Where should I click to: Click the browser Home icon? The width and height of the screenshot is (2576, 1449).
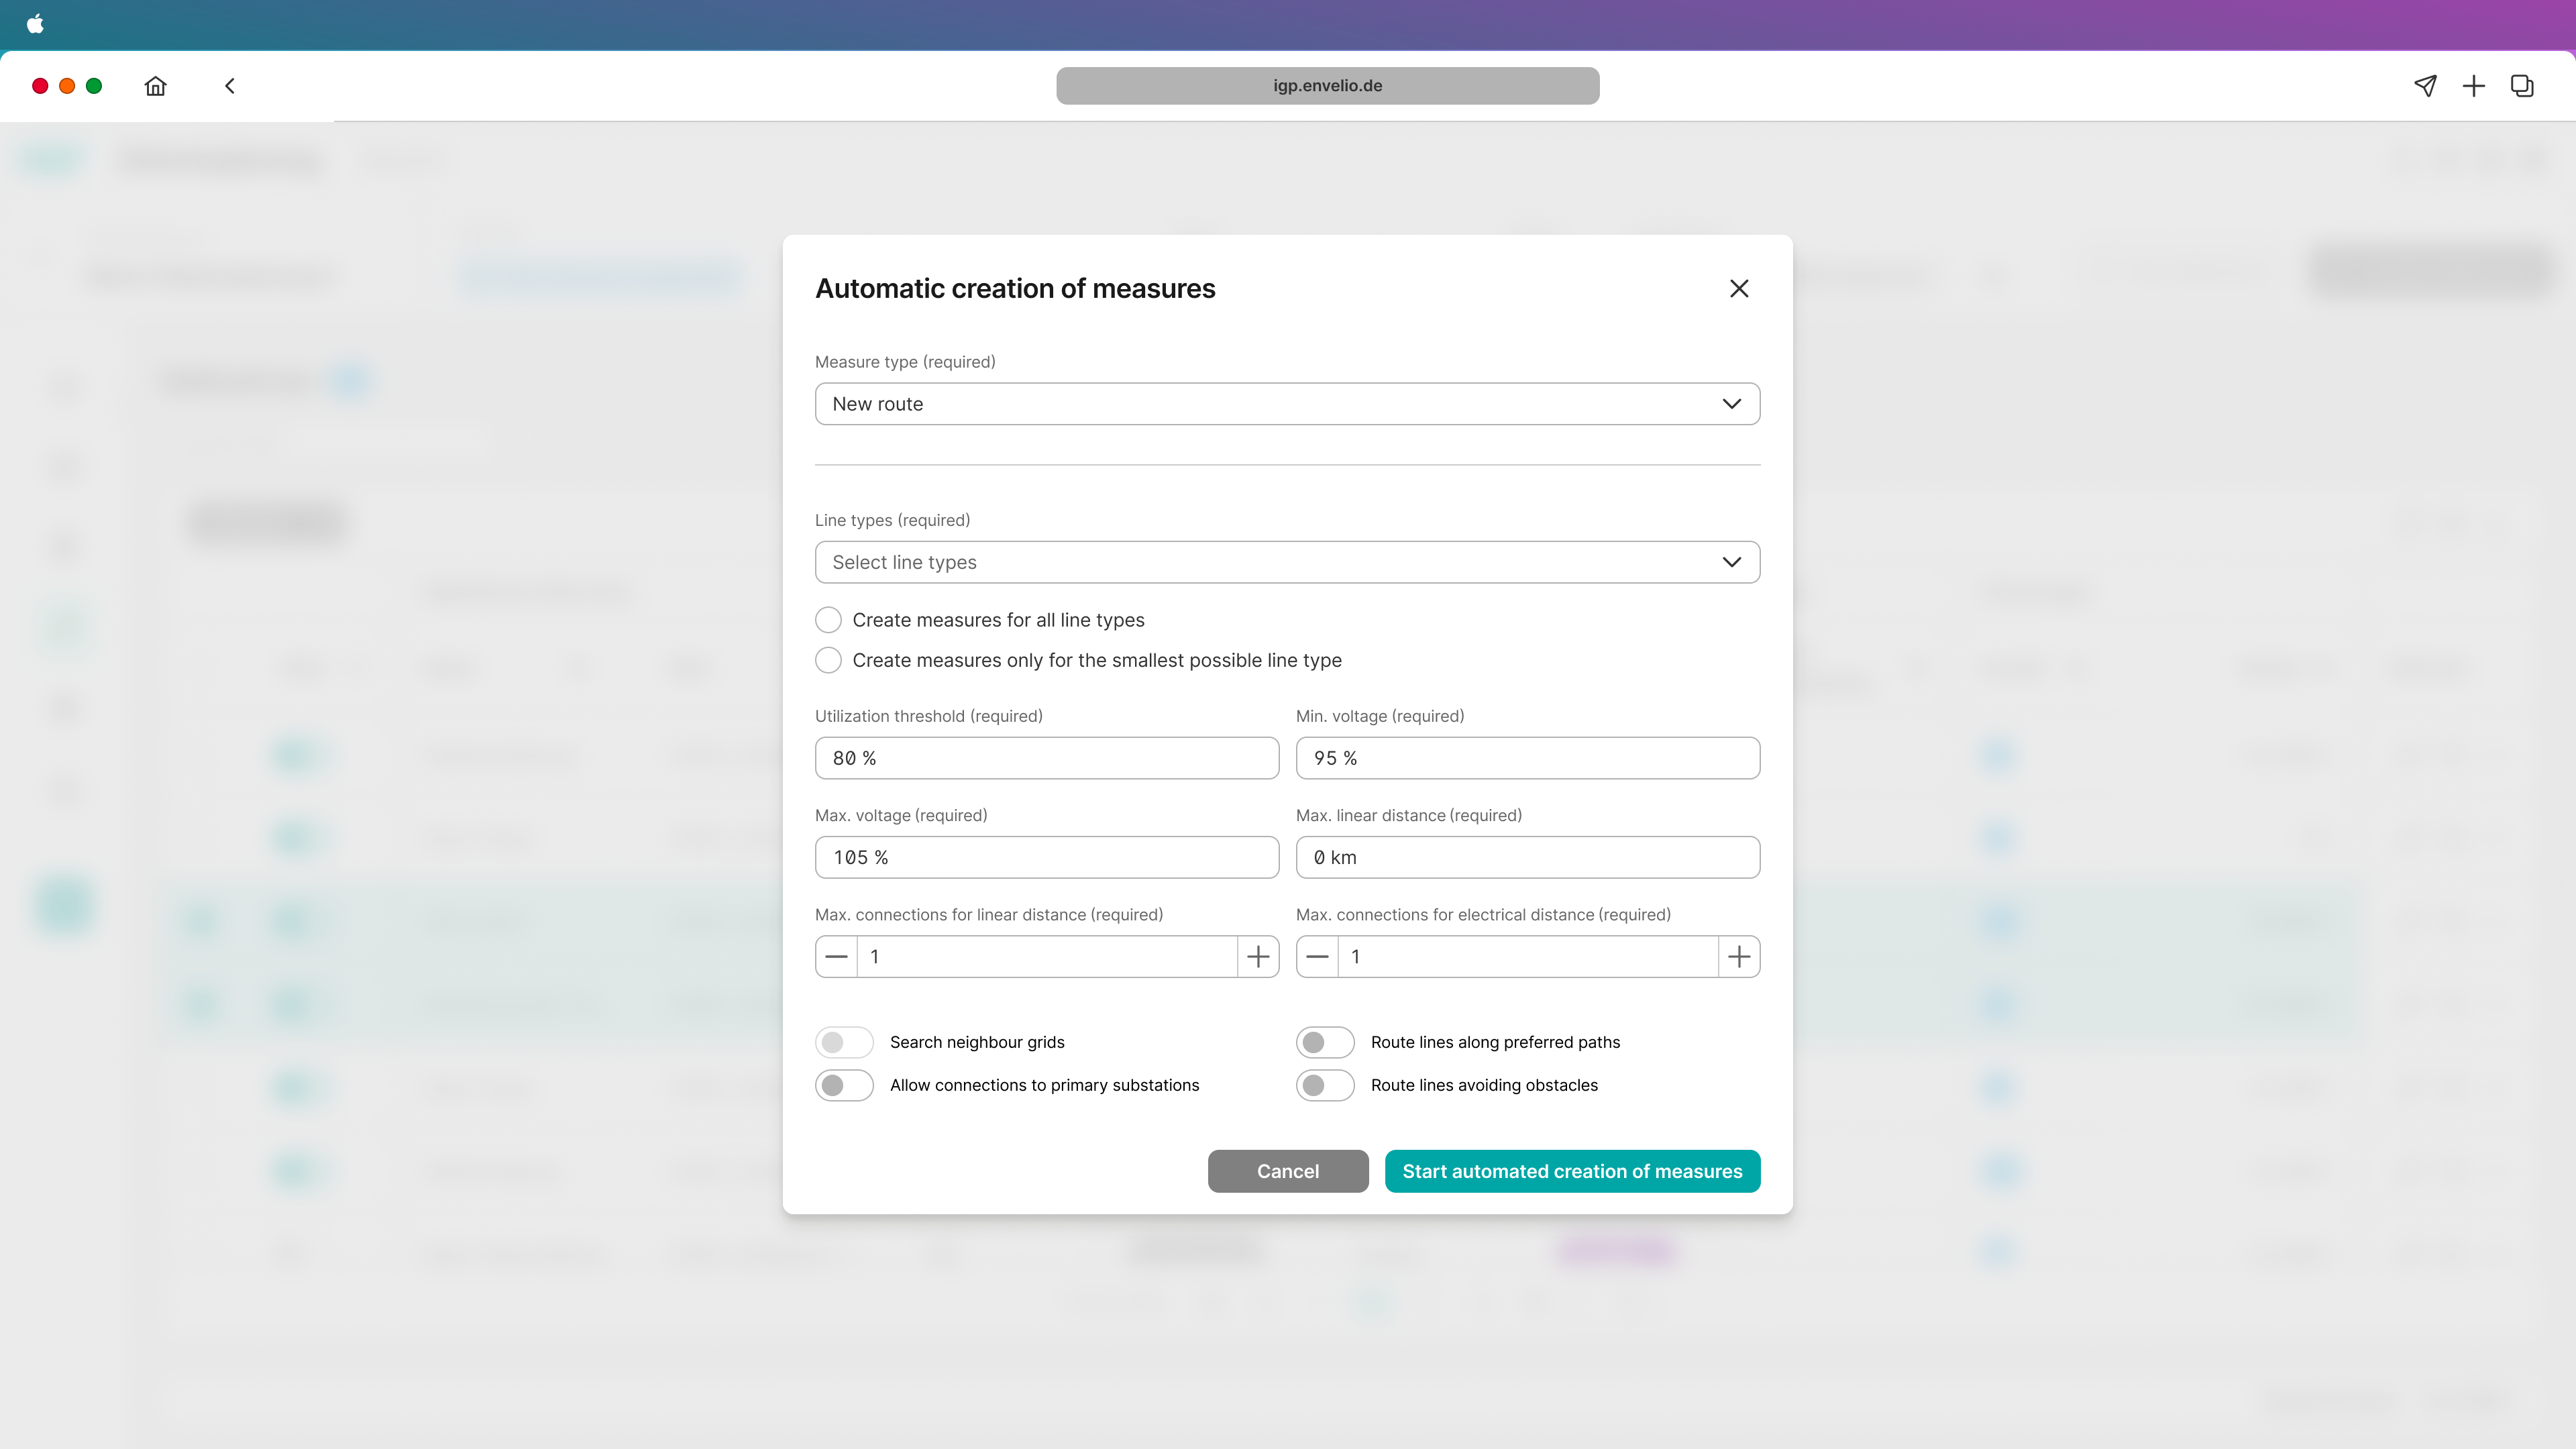click(x=155, y=86)
